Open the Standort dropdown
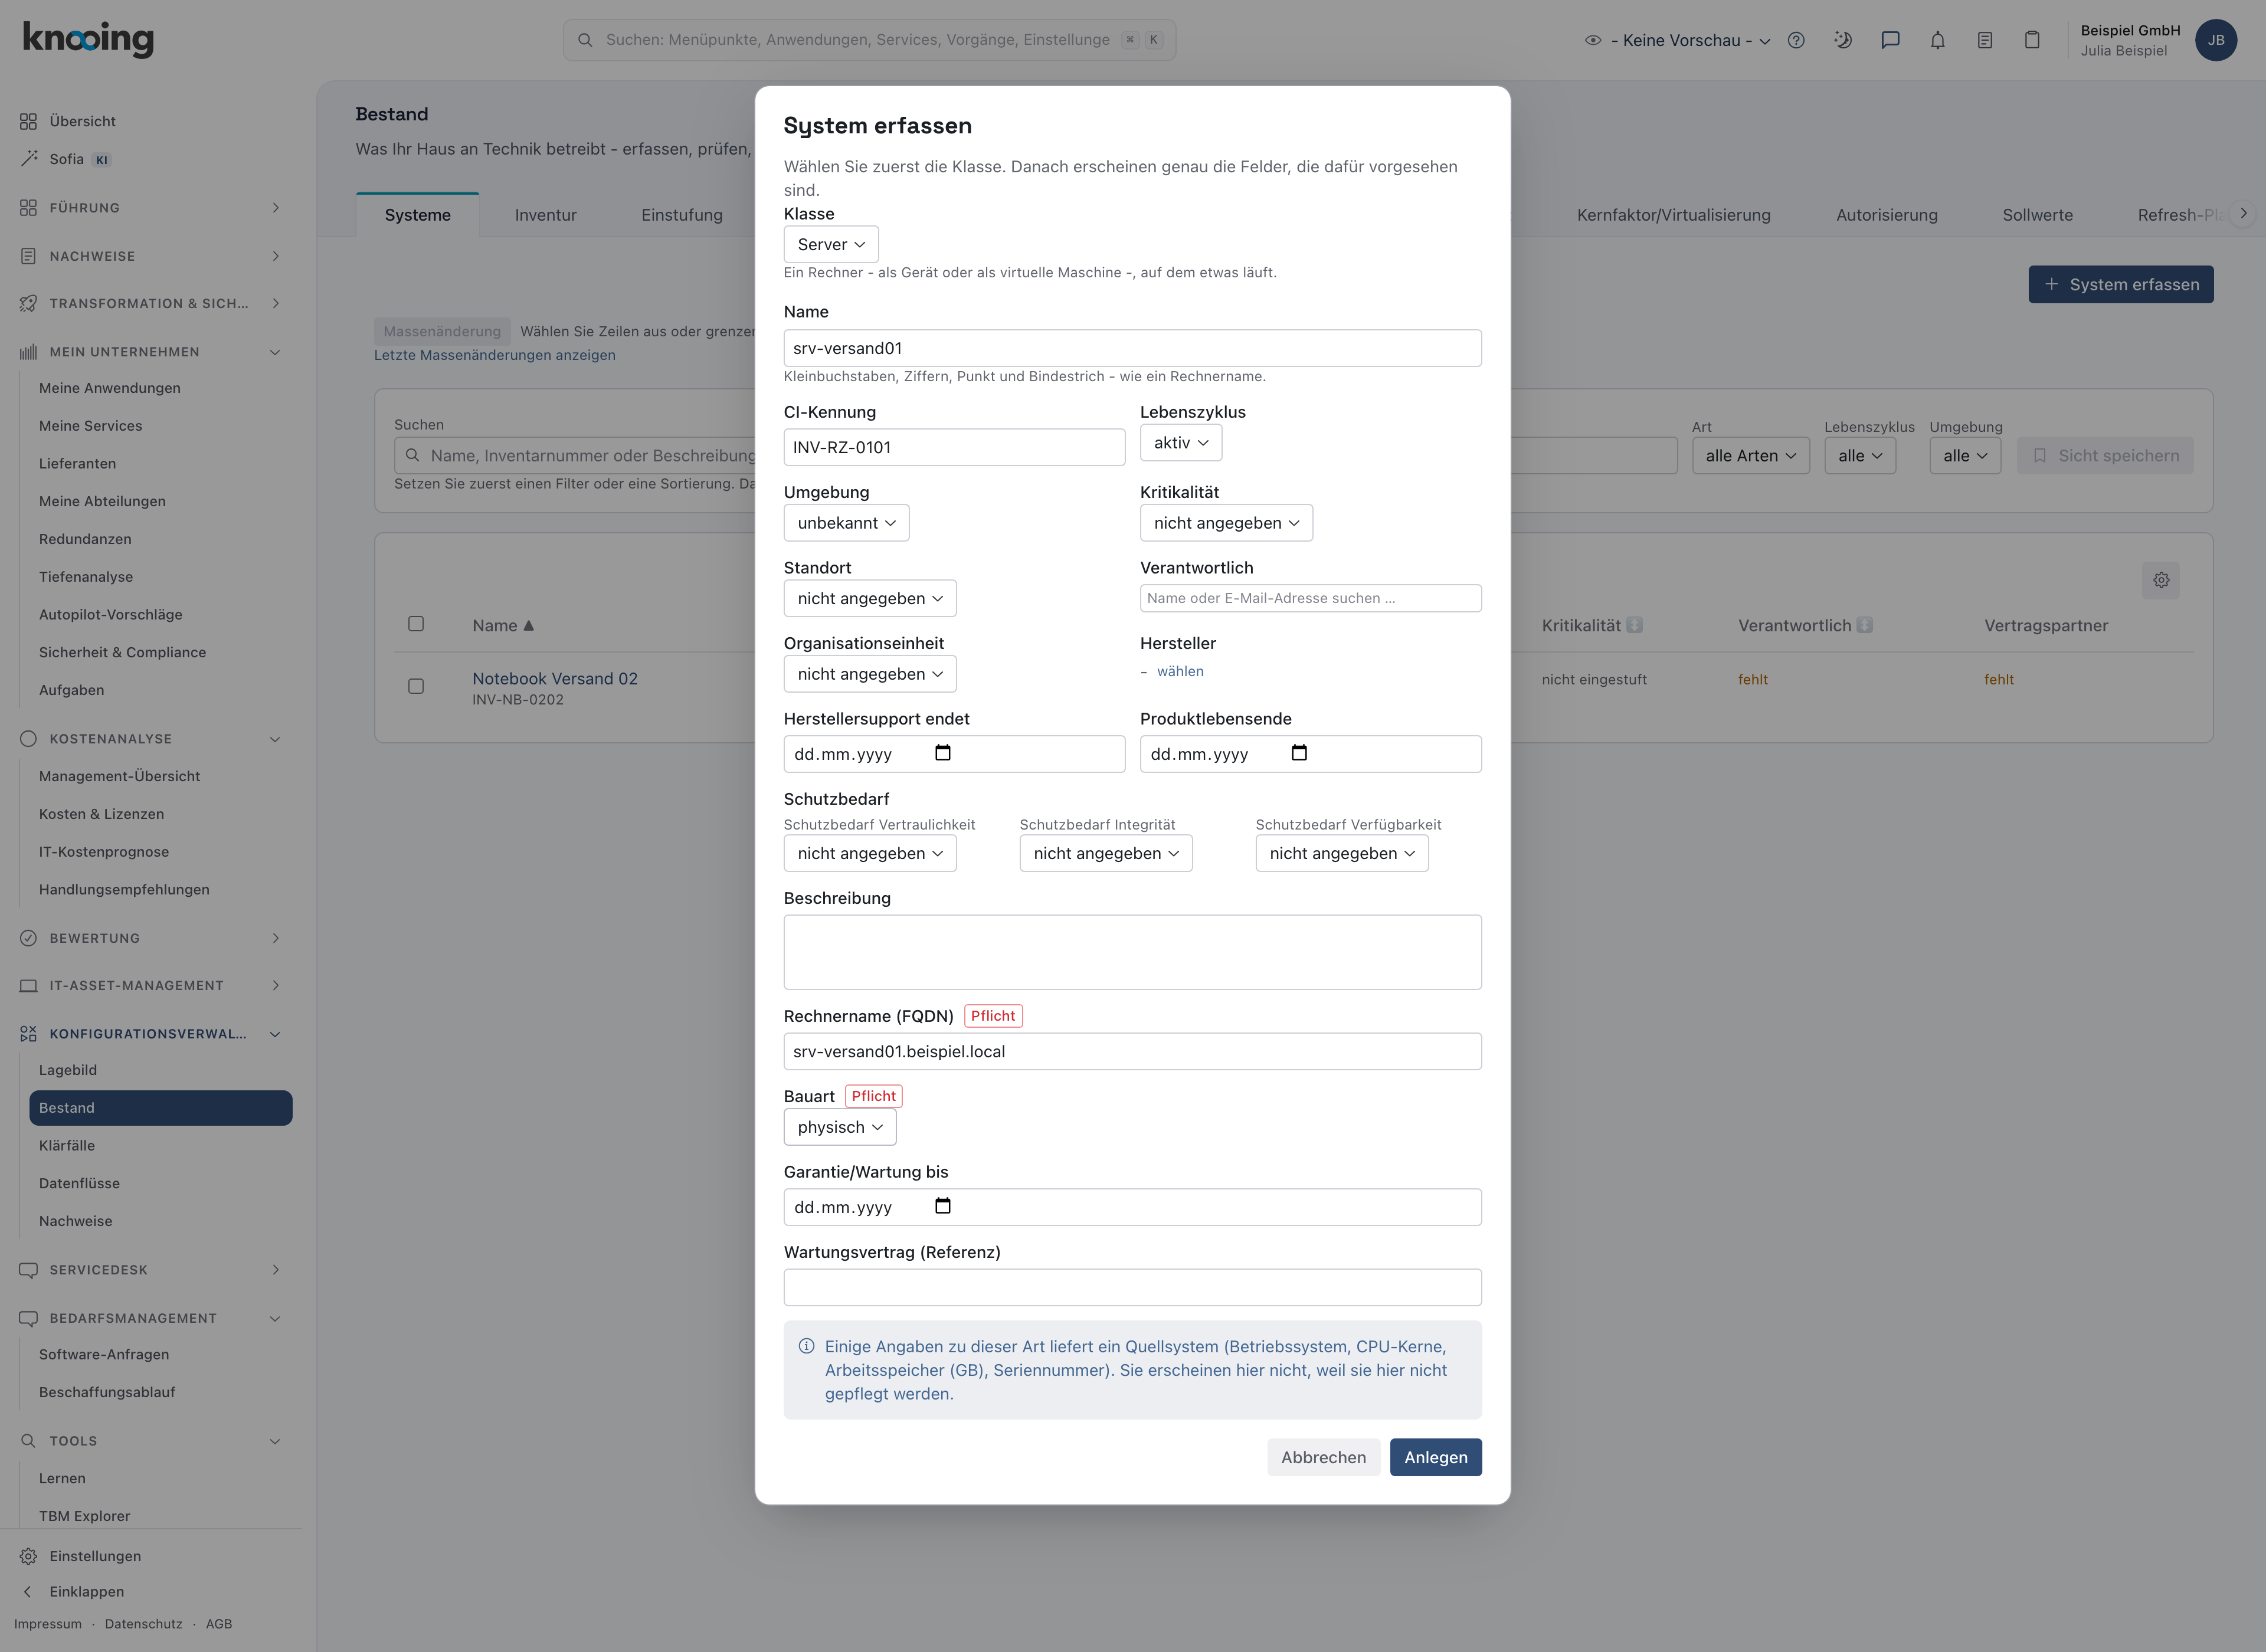Screen dimensions: 2266x1652 [x=870, y=598]
